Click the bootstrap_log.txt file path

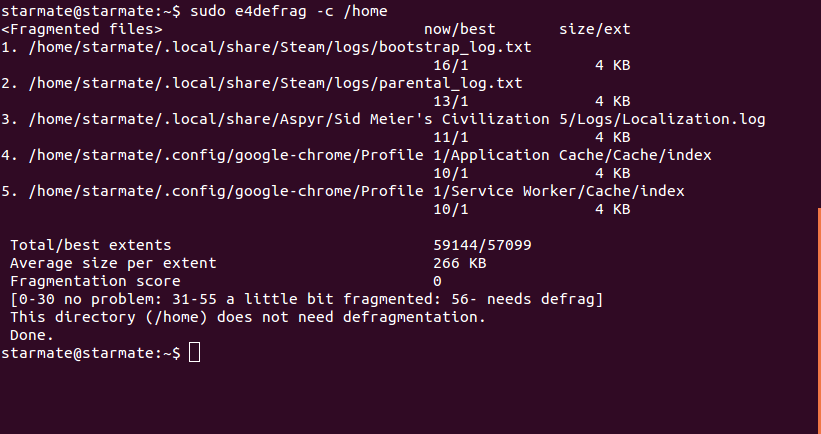pos(280,47)
